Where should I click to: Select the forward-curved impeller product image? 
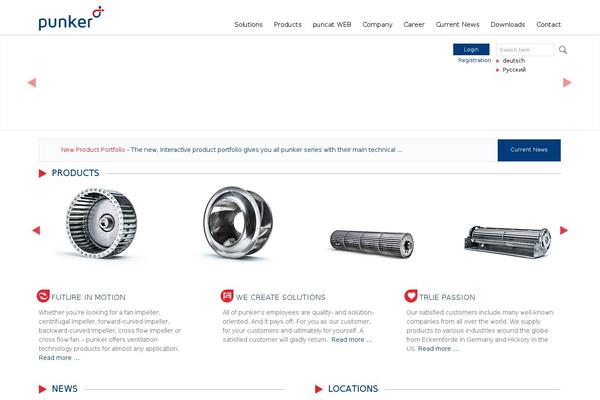click(101, 223)
